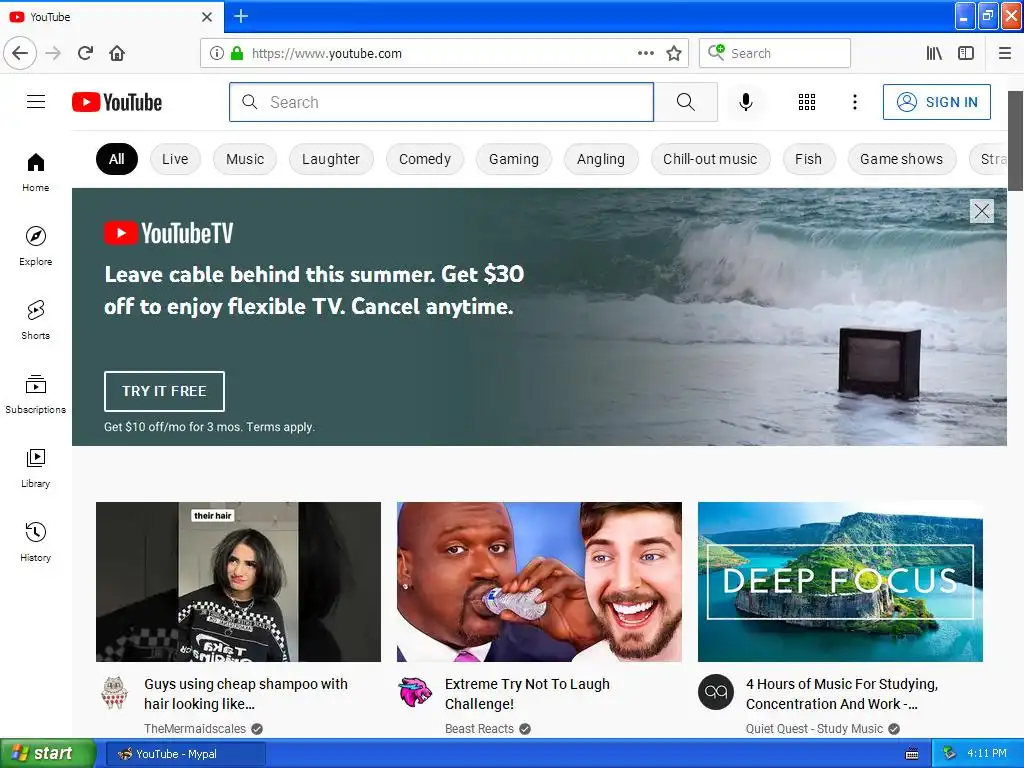Viewport: 1024px width, 768px height.
Task: Click the browser Home icon
Action: (117, 53)
